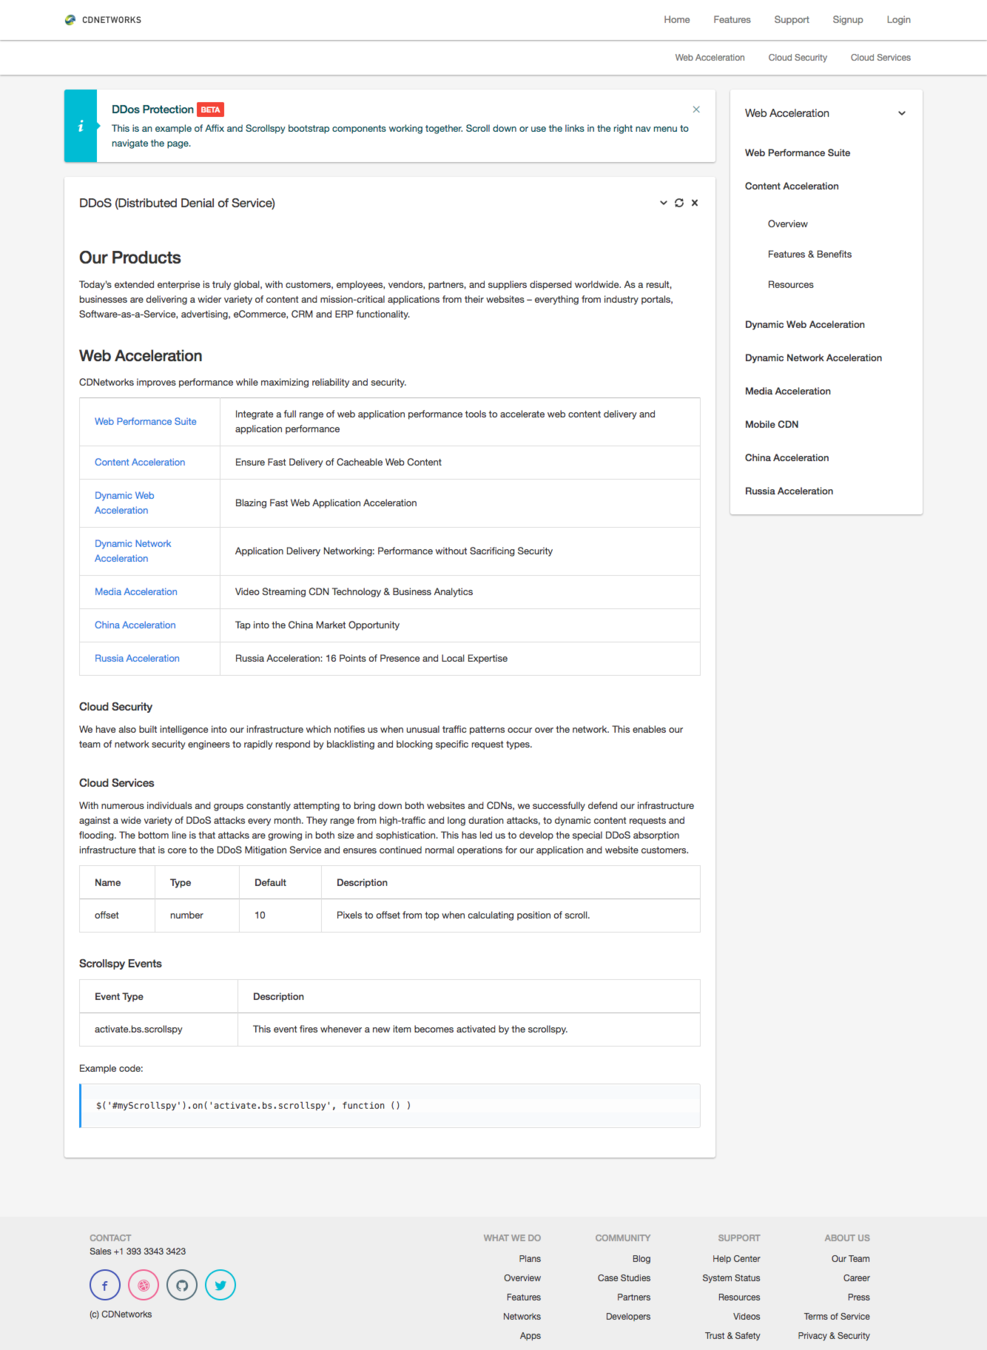The height and width of the screenshot is (1350, 987).
Task: Open System Status footer link
Action: [x=731, y=1278]
